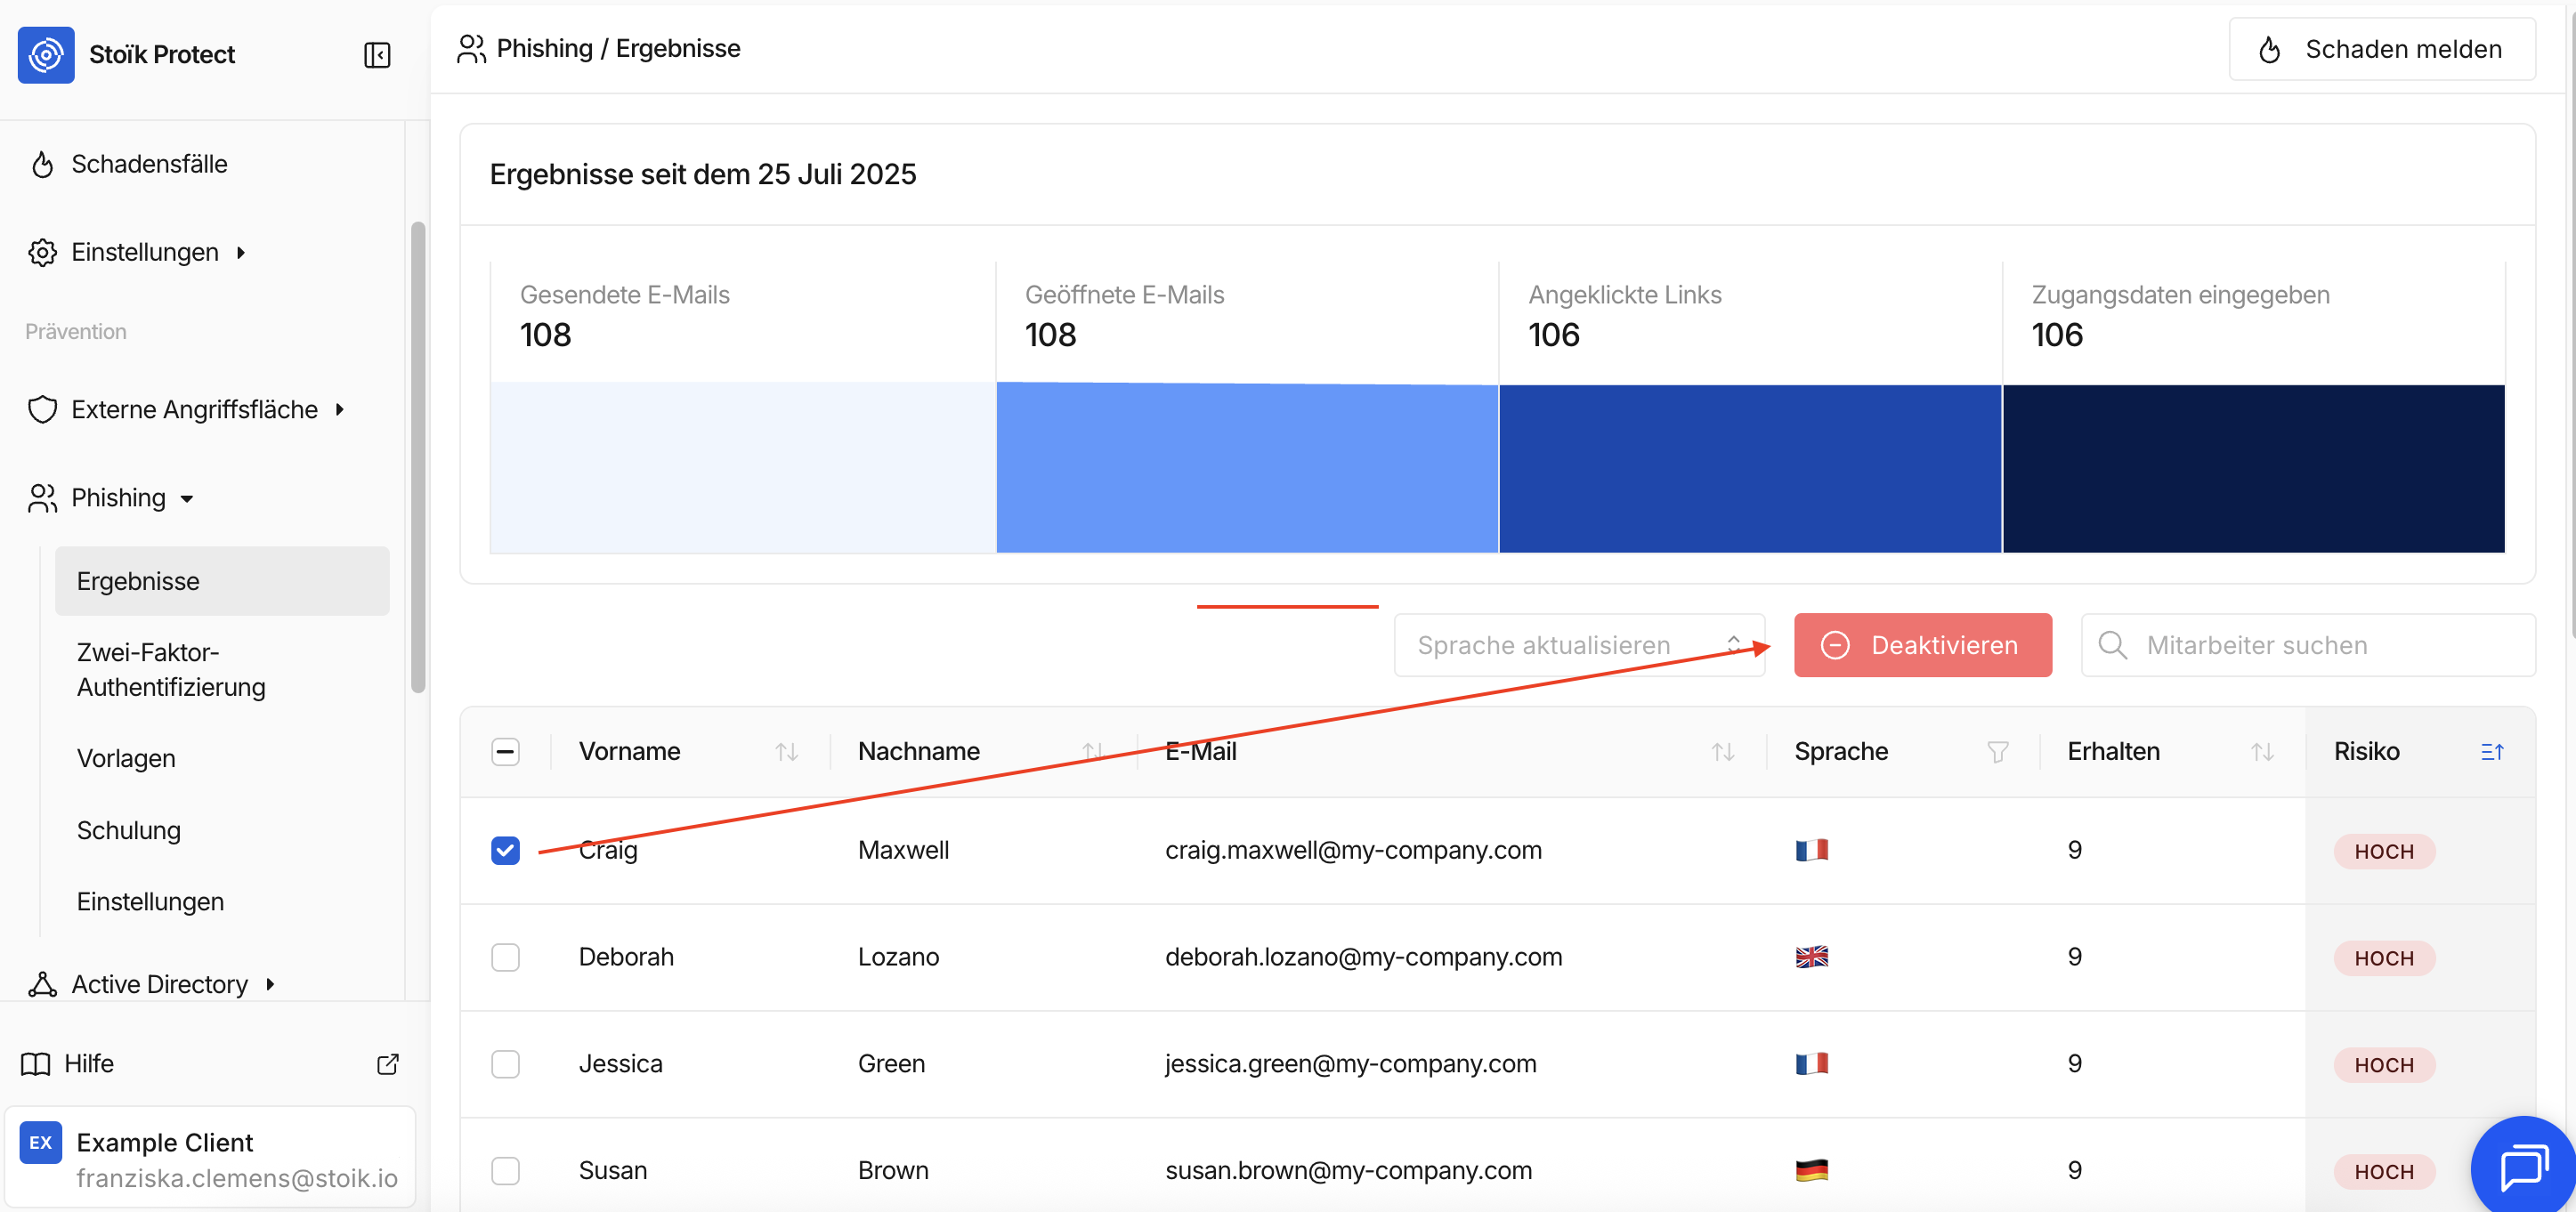
Task: Click Schaden melden button
Action: pyautogui.click(x=2381, y=49)
